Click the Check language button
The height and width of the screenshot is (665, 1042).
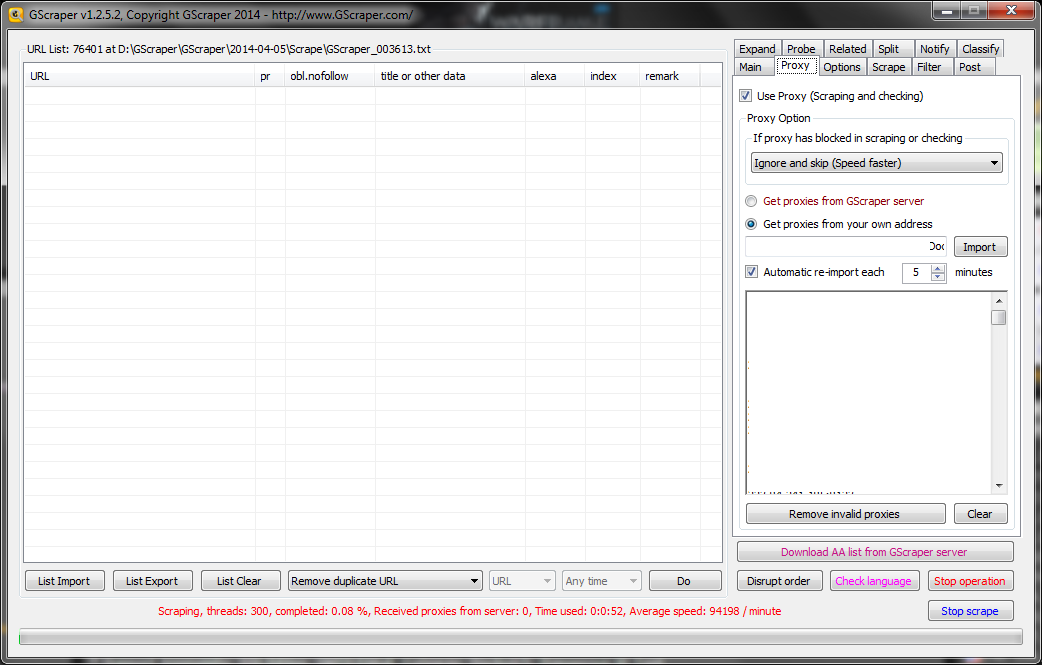coord(874,581)
